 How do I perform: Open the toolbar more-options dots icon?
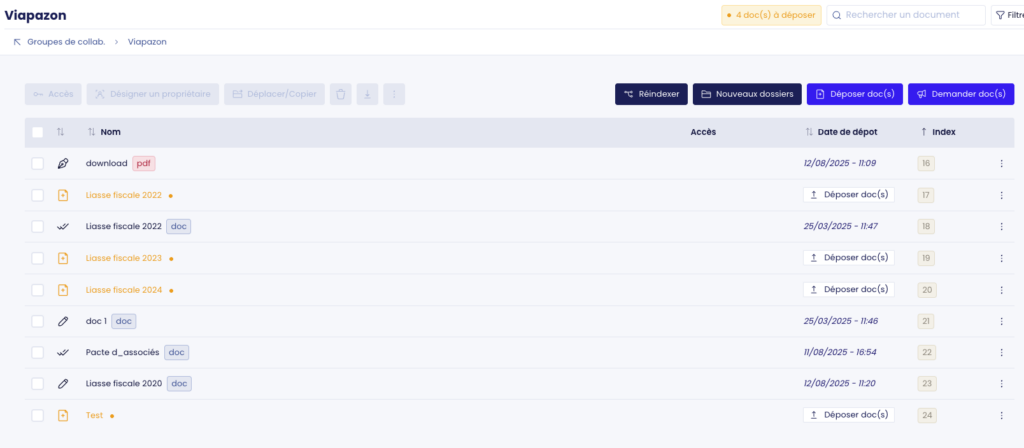coord(394,94)
